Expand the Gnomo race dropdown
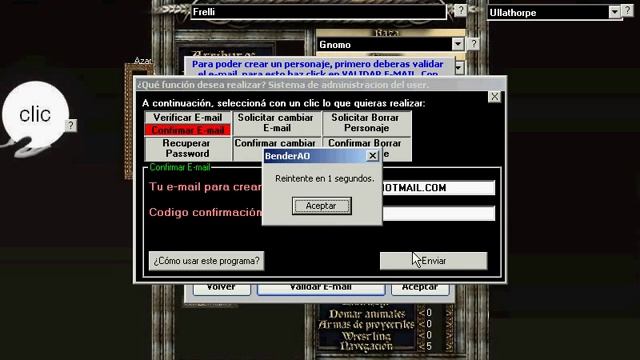Viewport: 640px width, 360px height. tap(458, 44)
